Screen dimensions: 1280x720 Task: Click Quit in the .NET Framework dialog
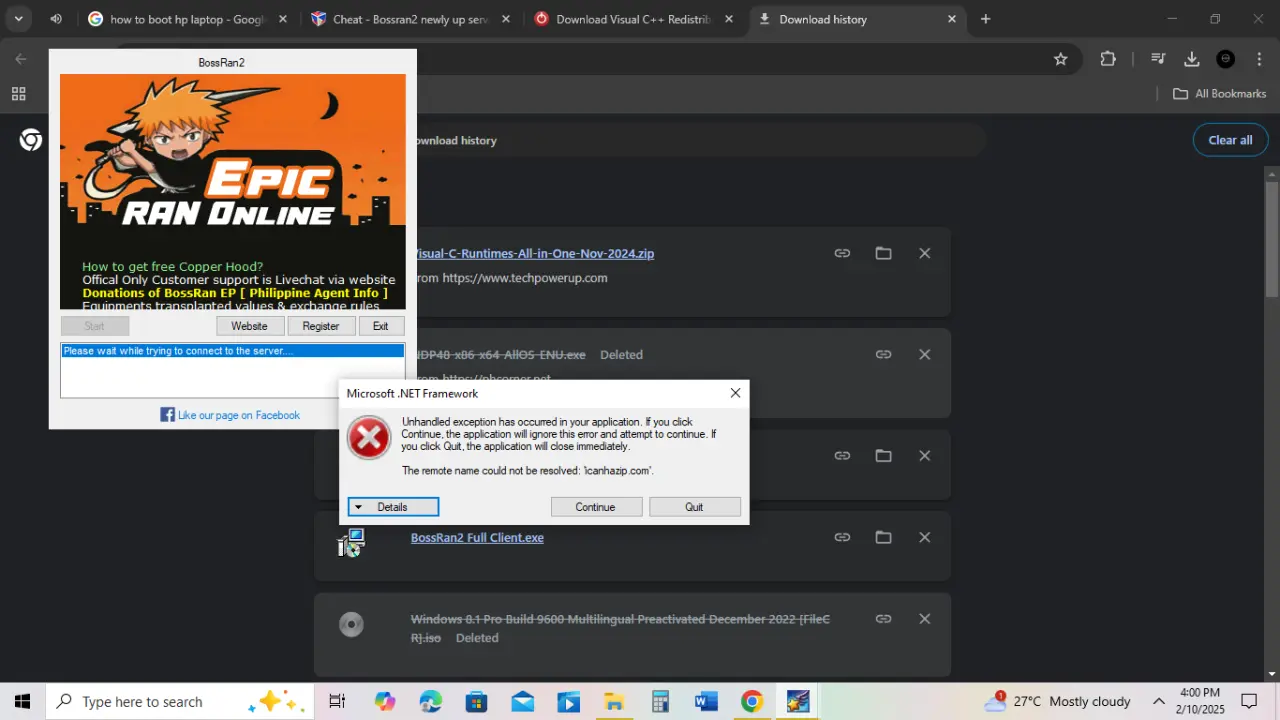click(x=694, y=507)
